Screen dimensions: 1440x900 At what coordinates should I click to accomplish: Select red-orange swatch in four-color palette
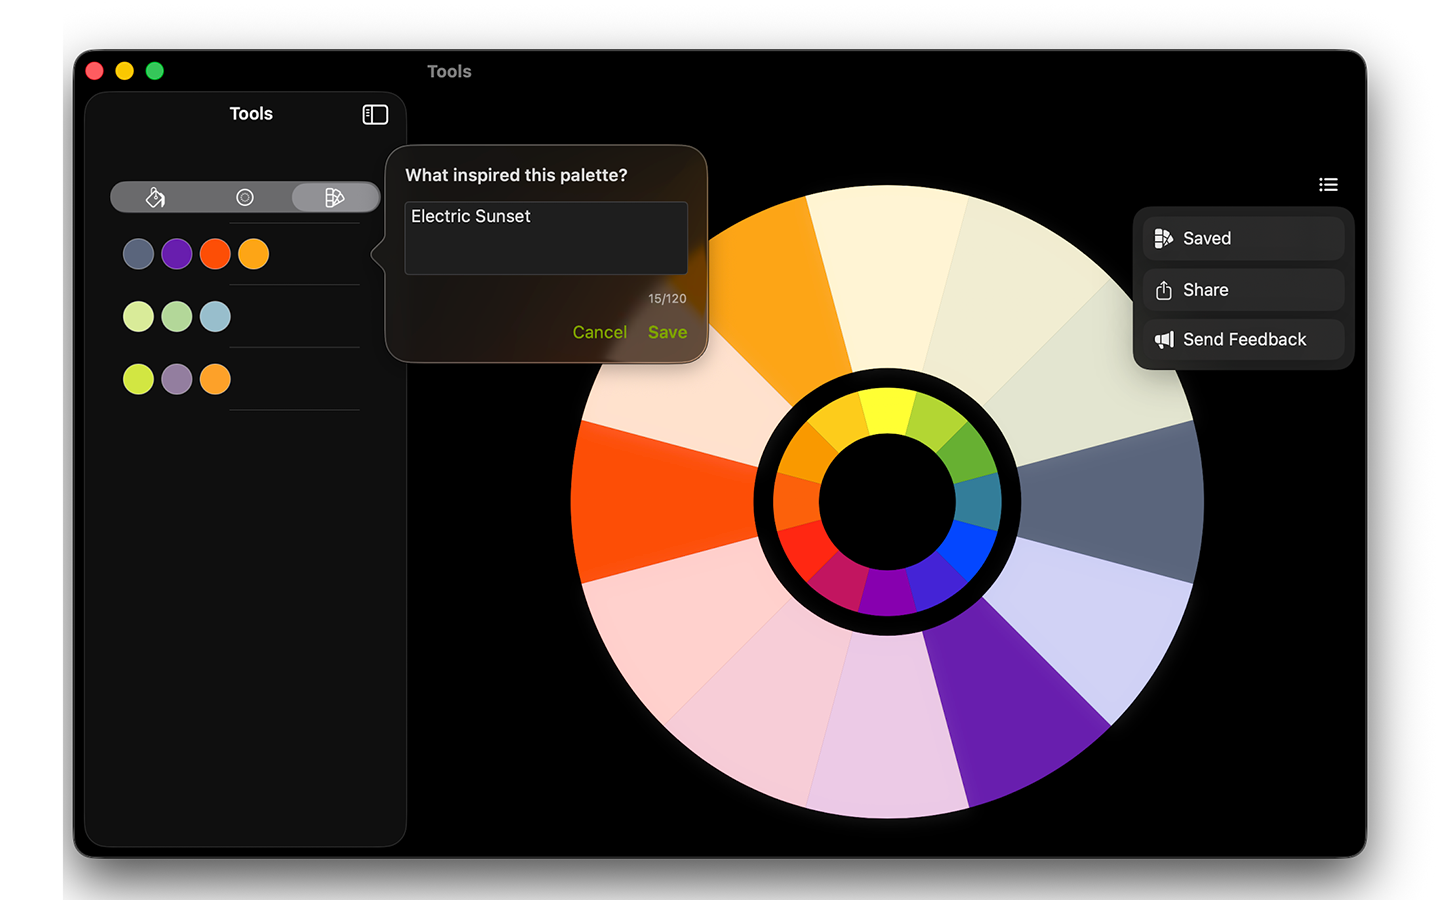click(215, 254)
